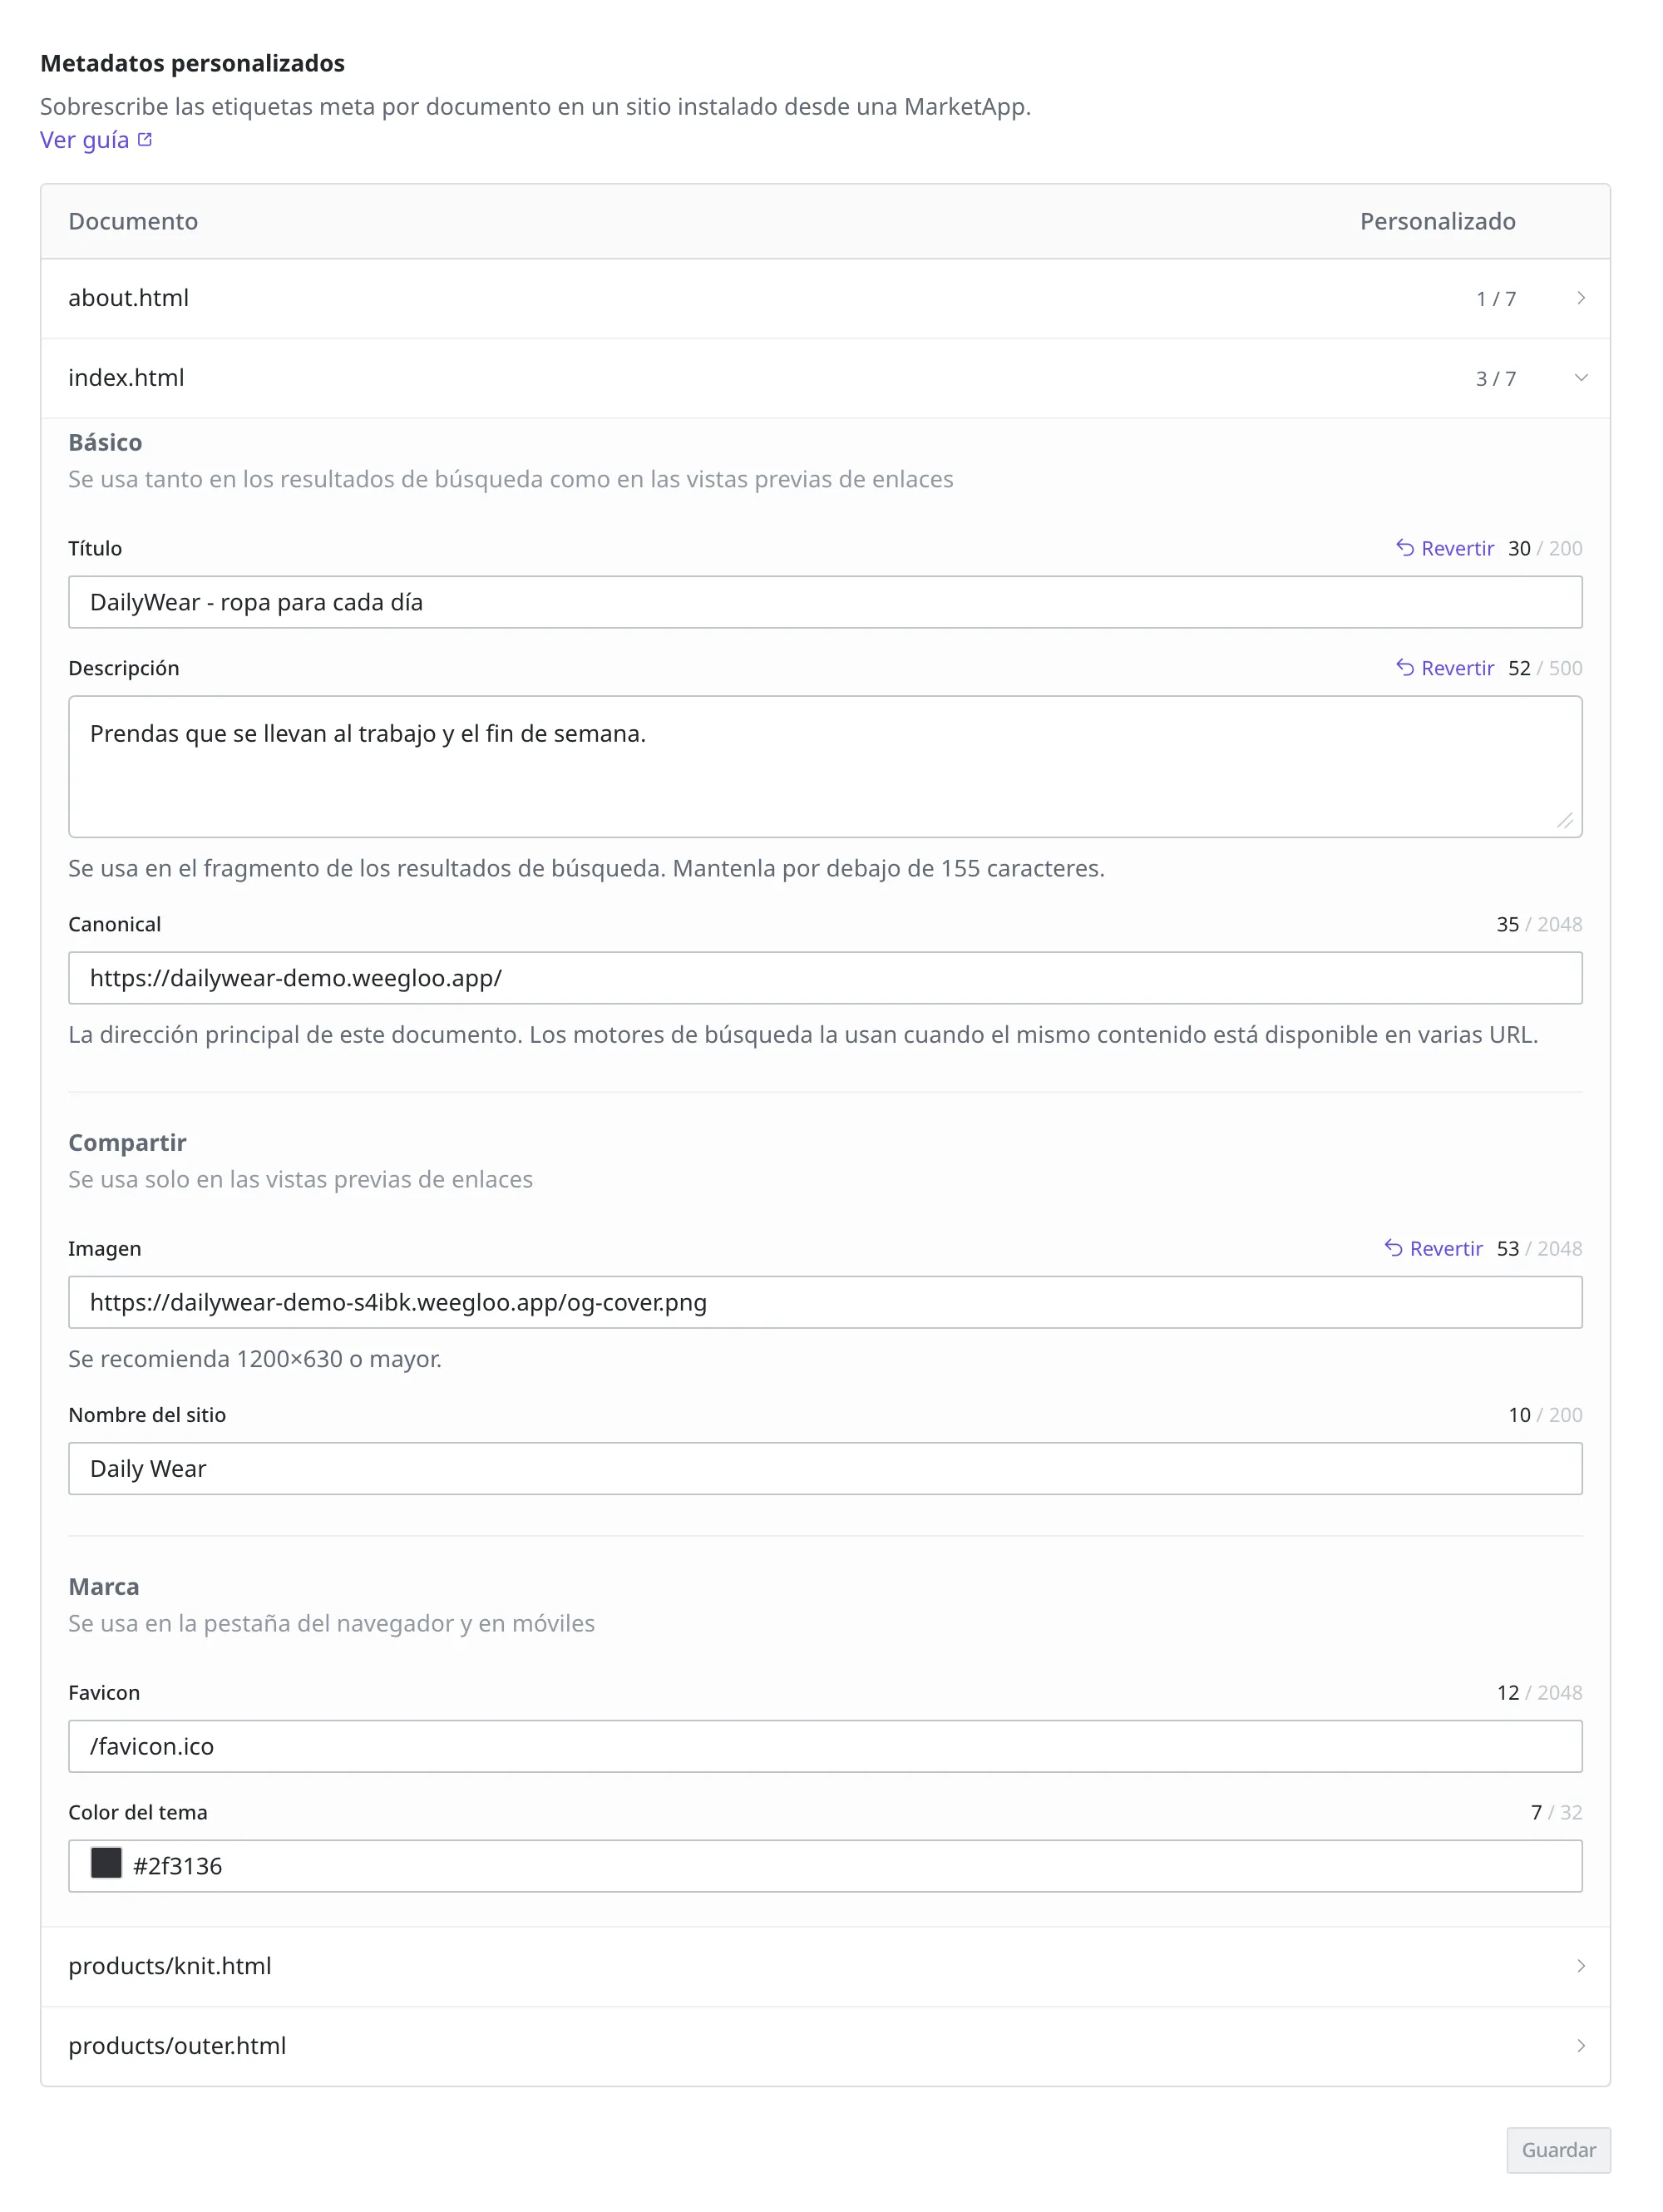Click the external link icon beside Ver guía
Viewport: 1663px width, 2212px height.
(145, 140)
